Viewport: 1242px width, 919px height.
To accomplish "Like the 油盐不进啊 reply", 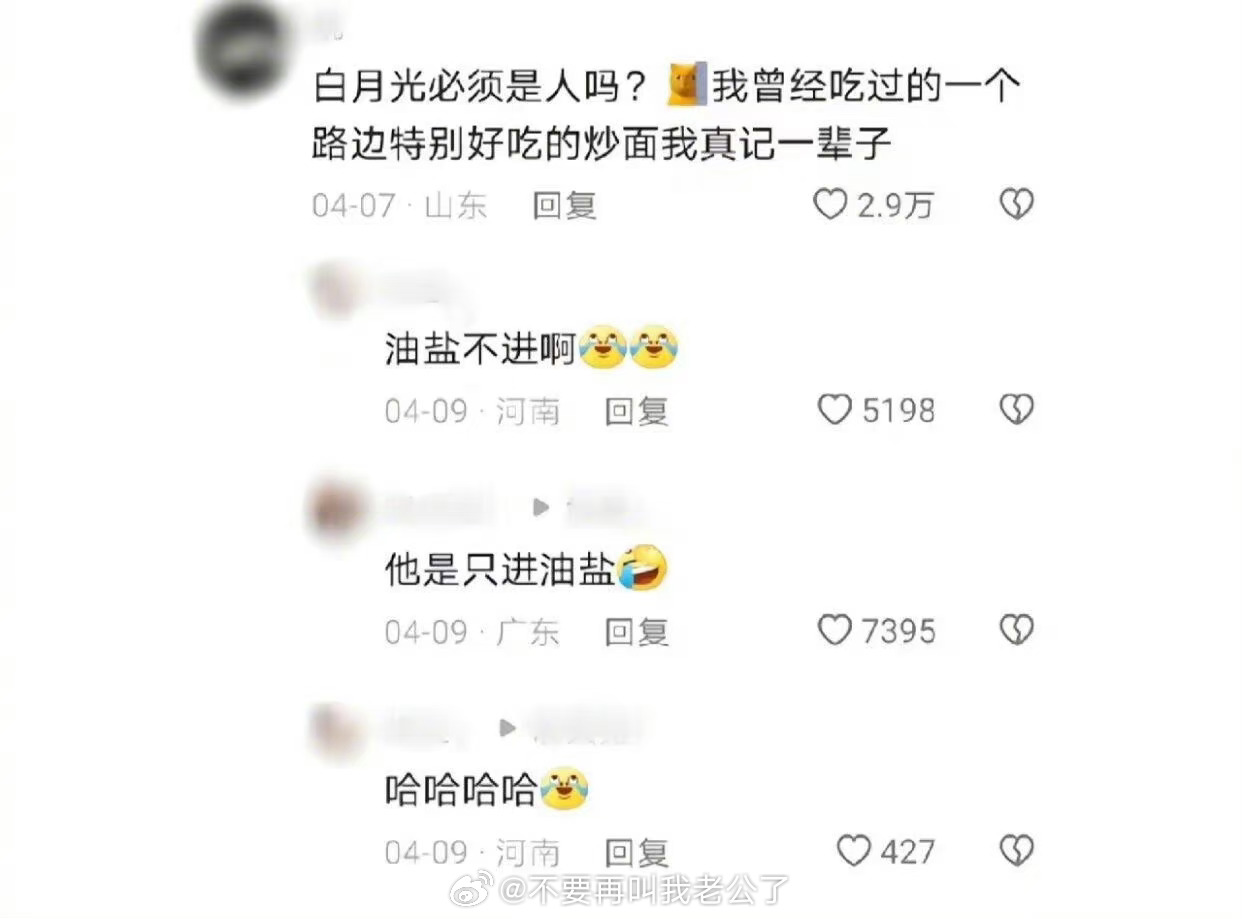I will 834,410.
